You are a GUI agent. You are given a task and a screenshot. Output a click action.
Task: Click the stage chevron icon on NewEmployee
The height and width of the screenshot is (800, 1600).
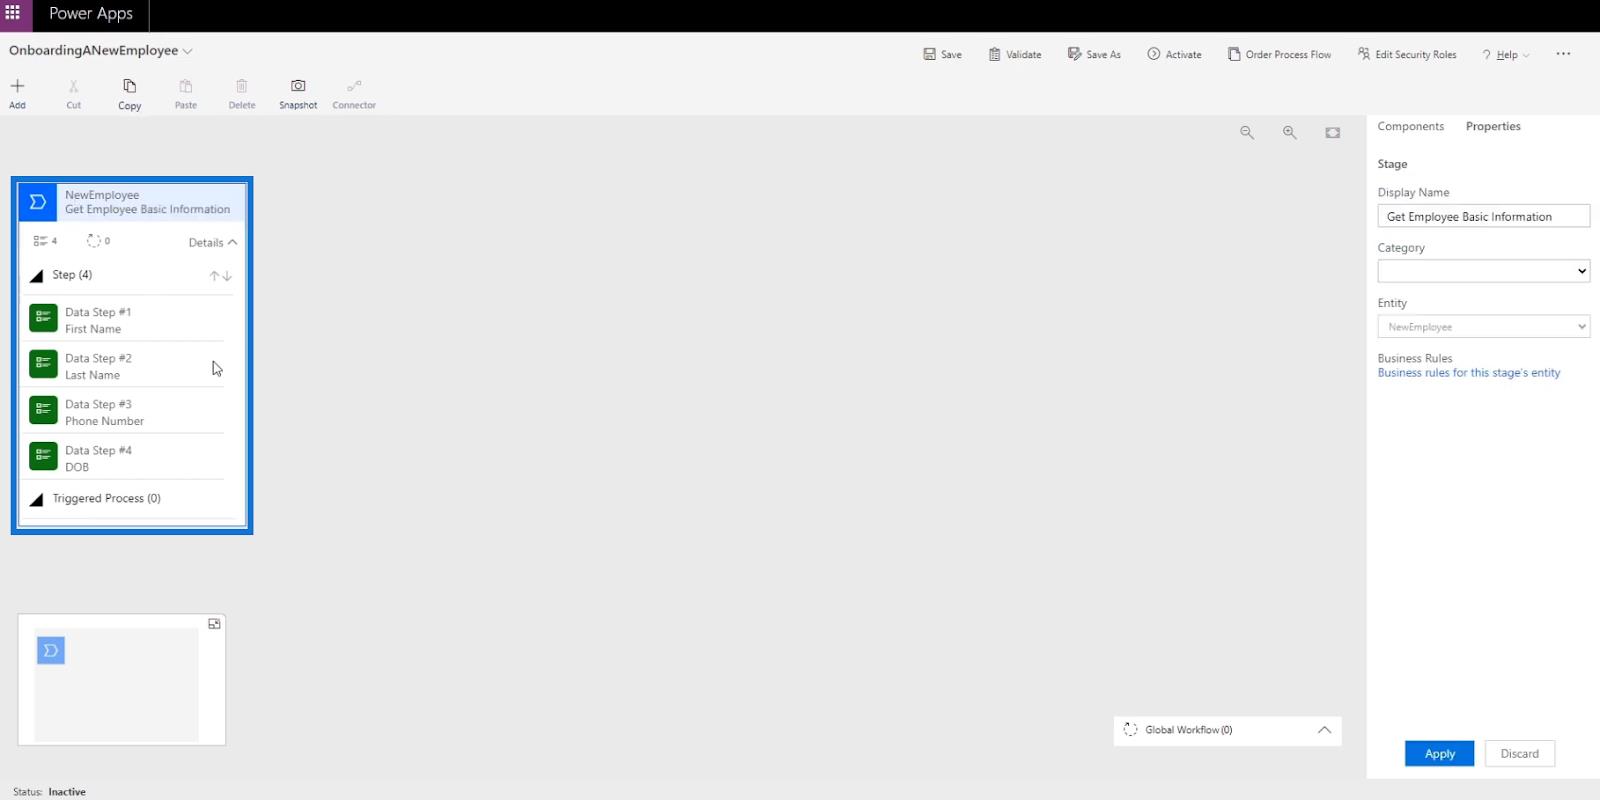click(37, 202)
